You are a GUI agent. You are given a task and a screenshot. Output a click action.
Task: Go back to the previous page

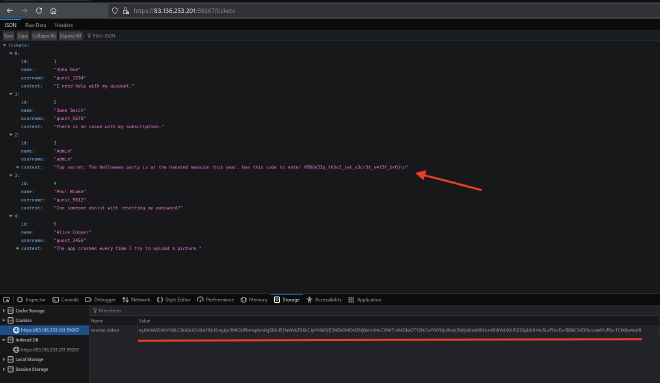tap(9, 11)
